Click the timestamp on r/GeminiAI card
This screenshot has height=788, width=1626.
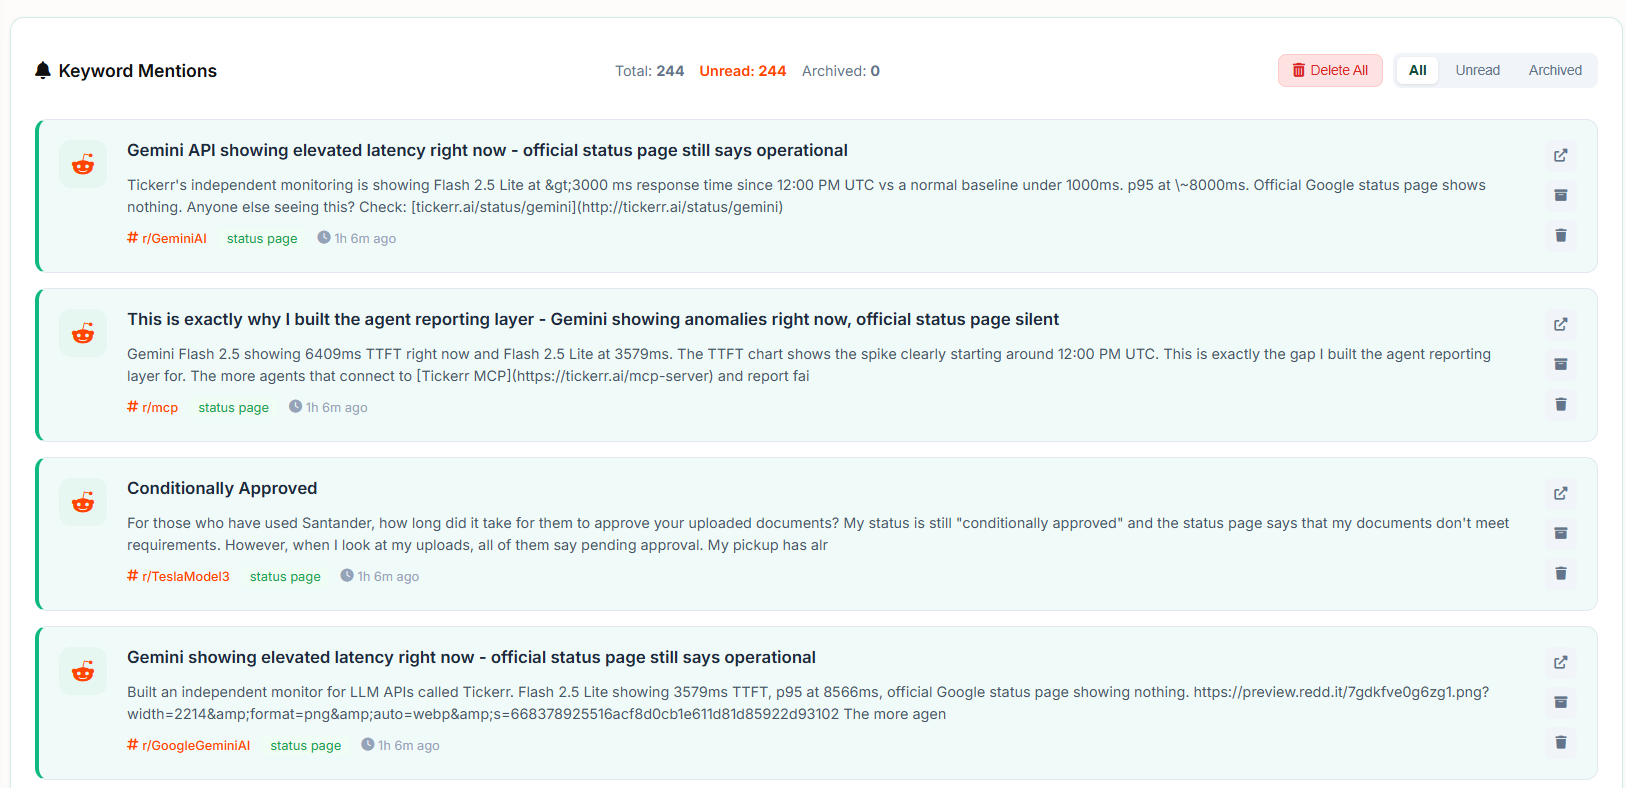pos(357,238)
